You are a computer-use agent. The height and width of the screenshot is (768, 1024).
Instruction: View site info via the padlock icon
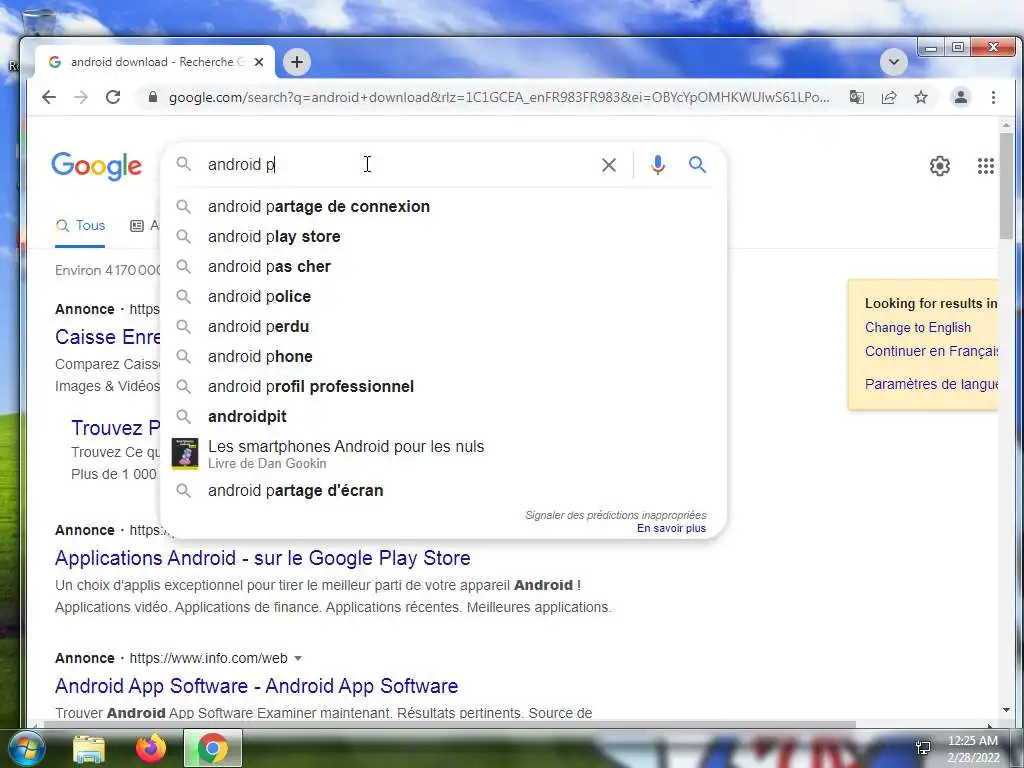coord(153,97)
